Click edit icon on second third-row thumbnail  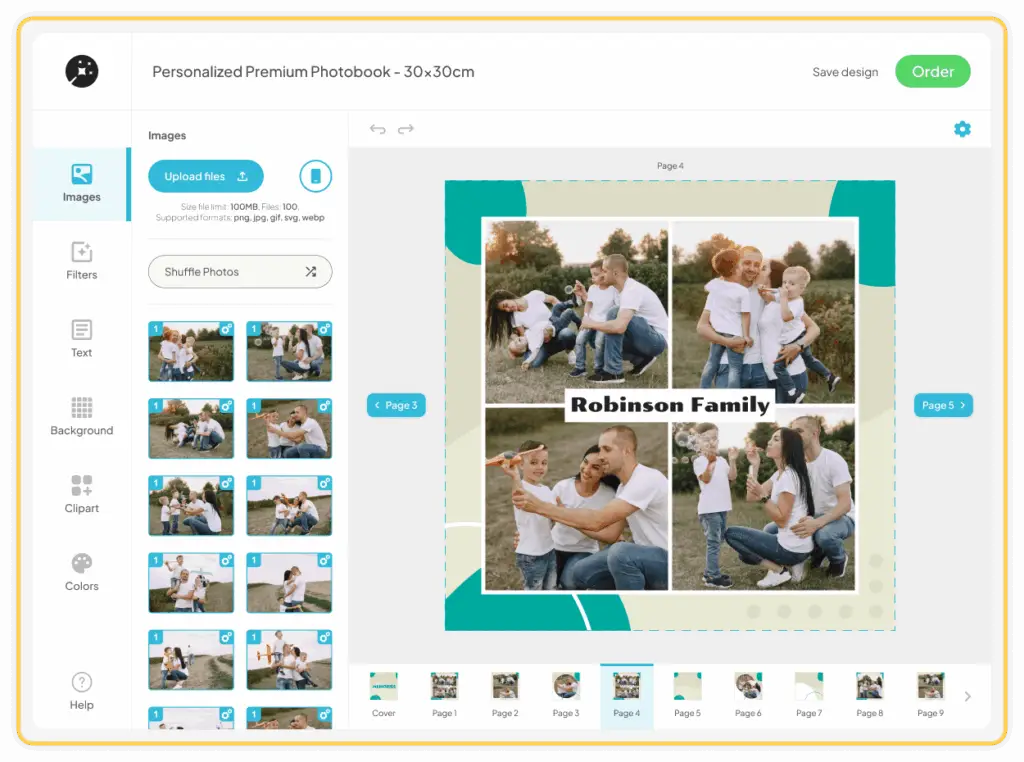click(x=324, y=483)
